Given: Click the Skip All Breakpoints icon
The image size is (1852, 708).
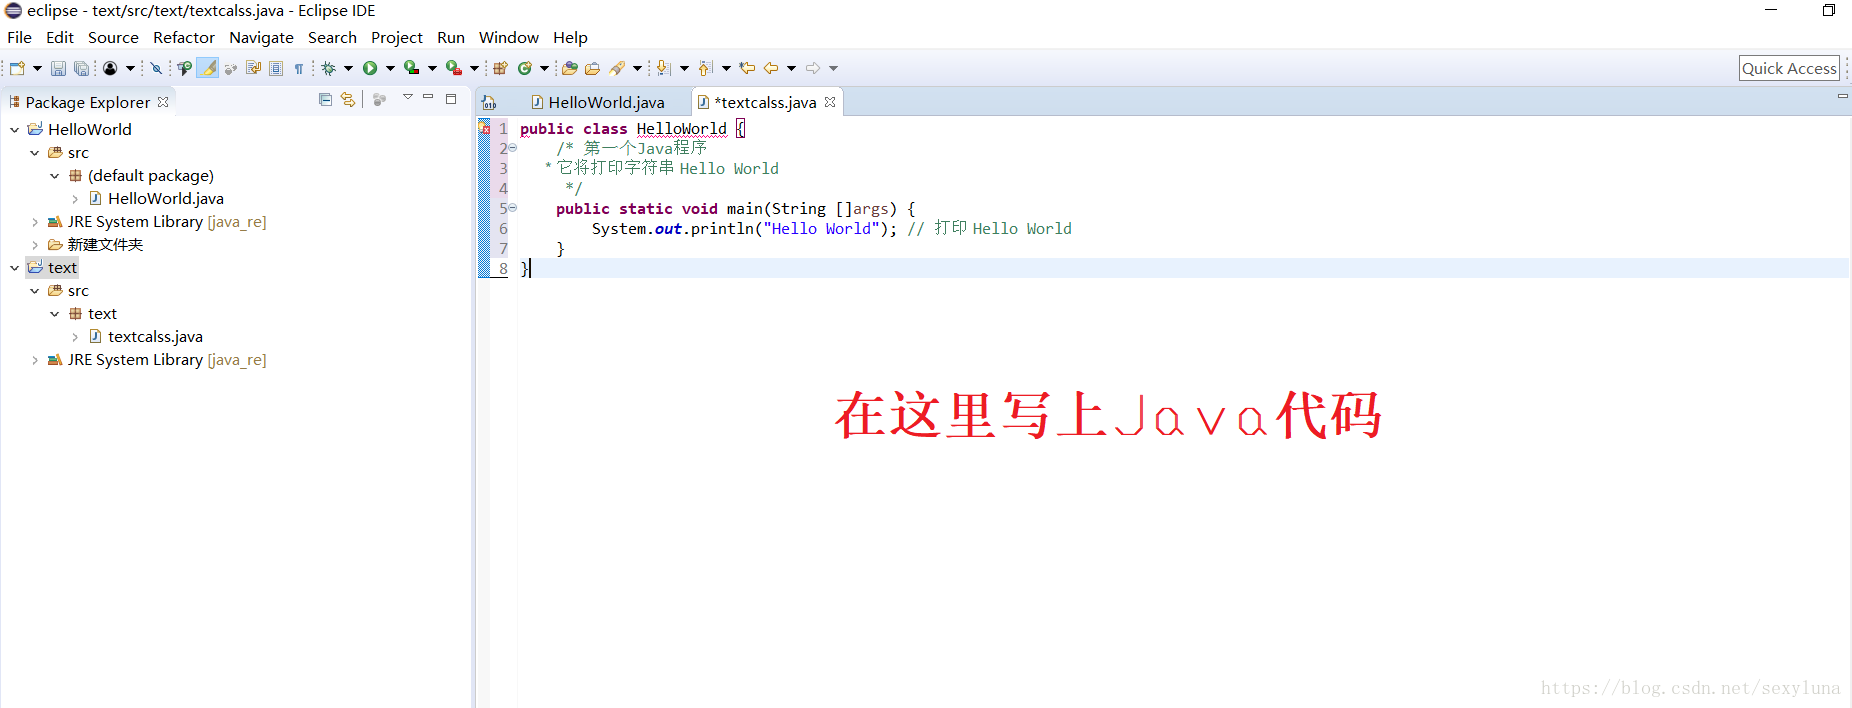Looking at the screenshot, I should (x=156, y=68).
